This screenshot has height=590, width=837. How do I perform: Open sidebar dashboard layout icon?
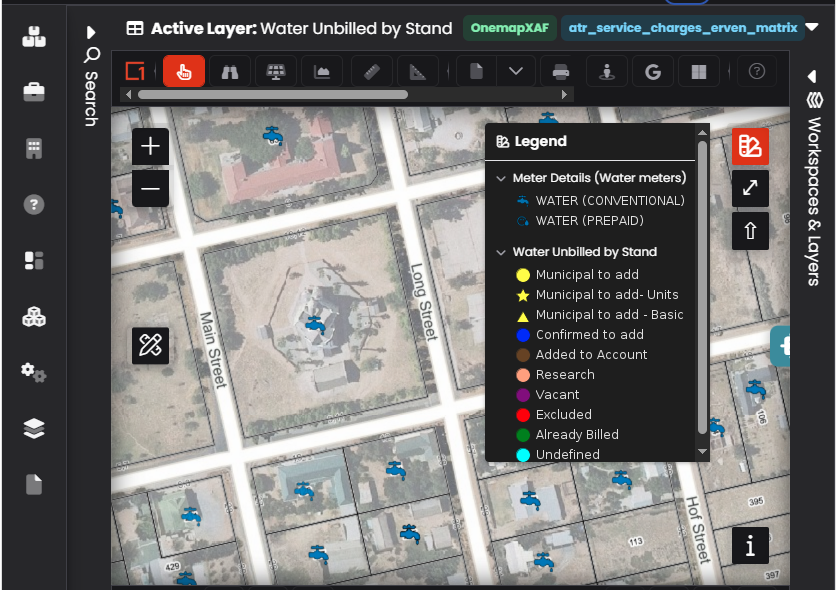34,261
